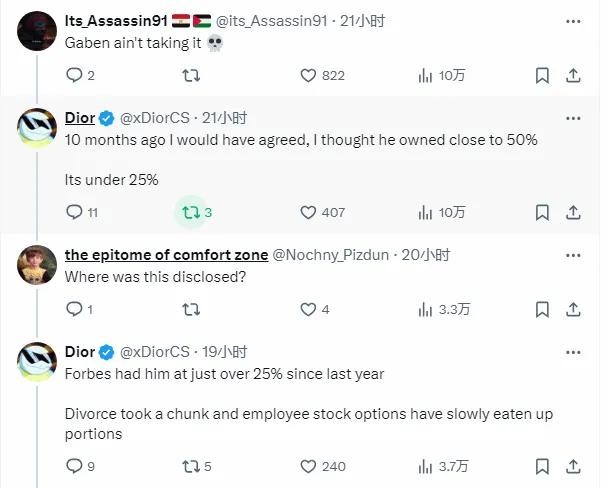Bookmark Dior's Forbes tweet
The image size is (606, 488).
pos(541,465)
